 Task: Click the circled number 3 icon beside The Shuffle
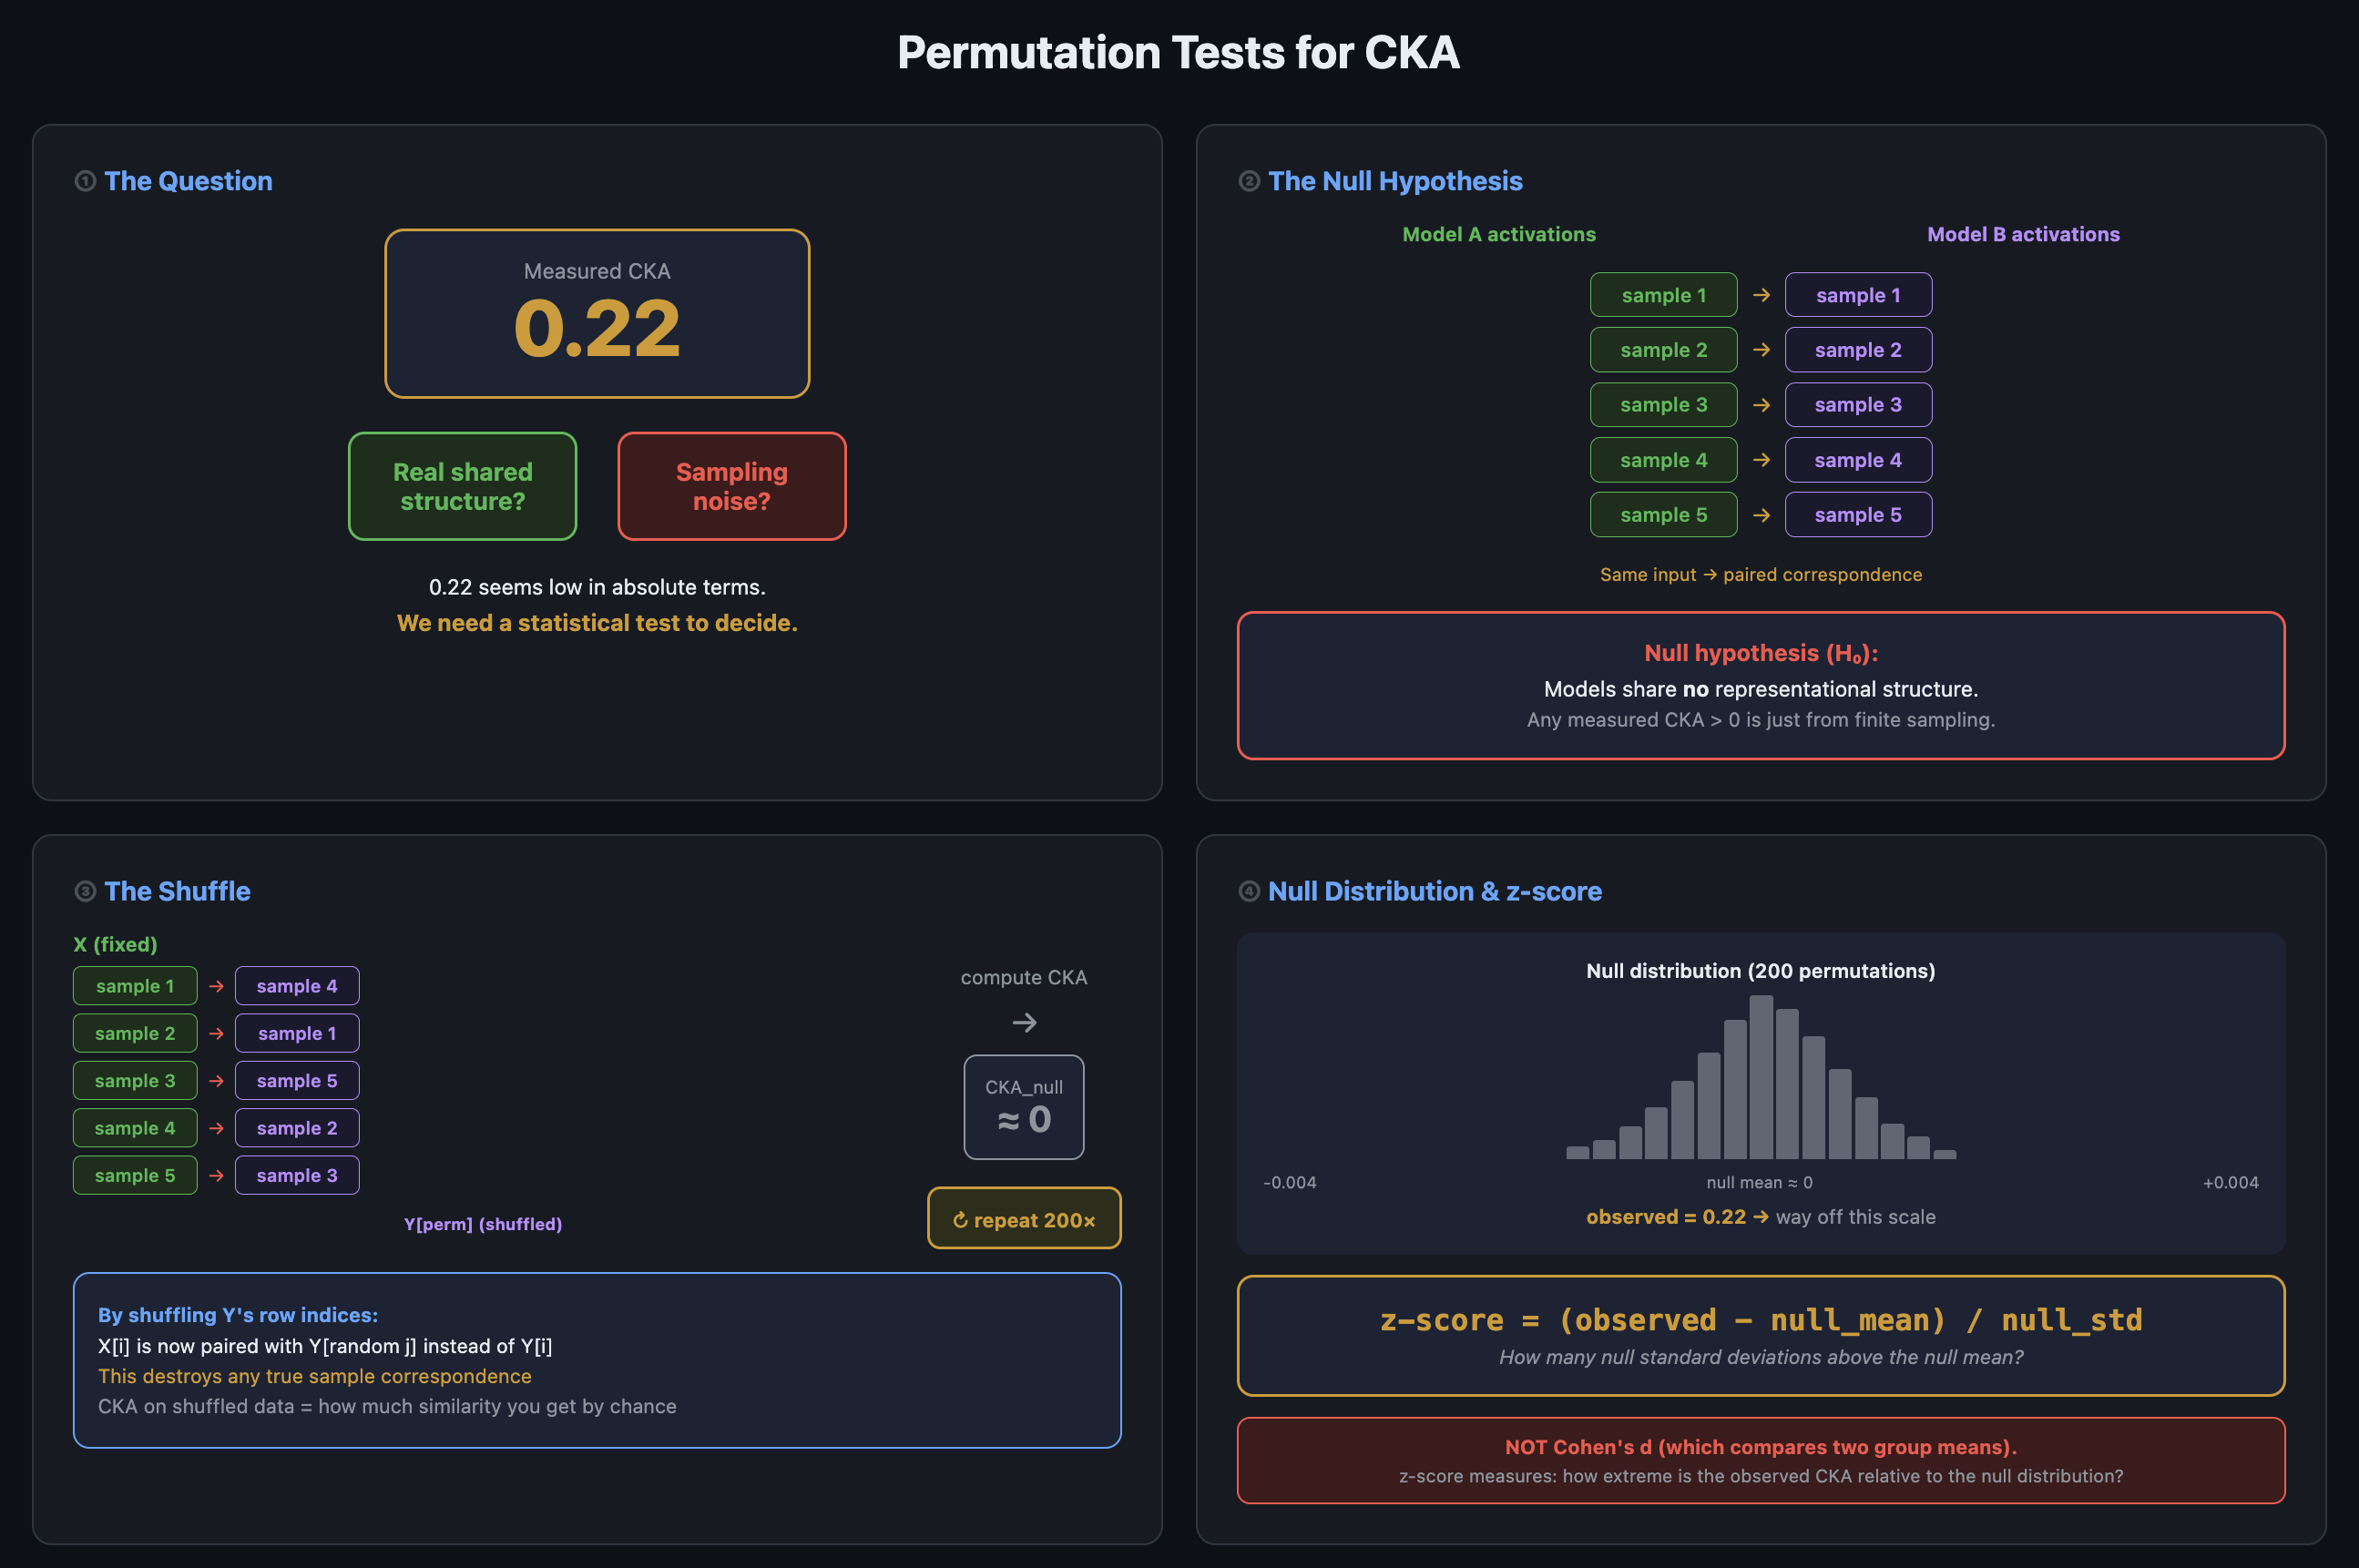[85, 891]
